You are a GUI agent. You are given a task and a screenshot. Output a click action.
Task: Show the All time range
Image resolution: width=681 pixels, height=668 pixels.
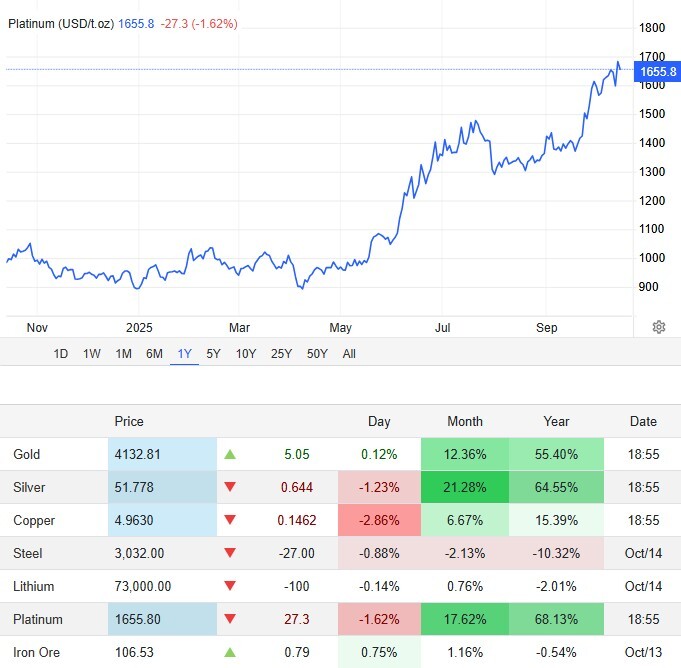(349, 353)
